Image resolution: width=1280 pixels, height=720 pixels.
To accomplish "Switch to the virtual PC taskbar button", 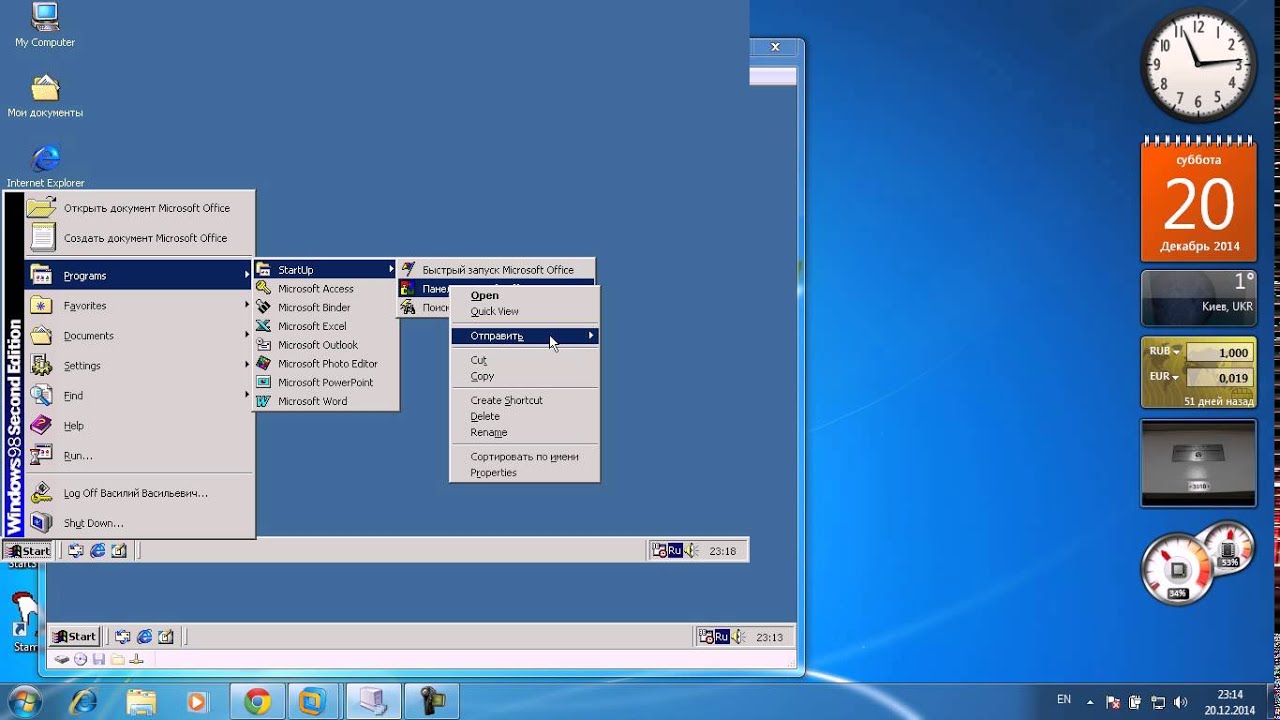I will (x=373, y=702).
